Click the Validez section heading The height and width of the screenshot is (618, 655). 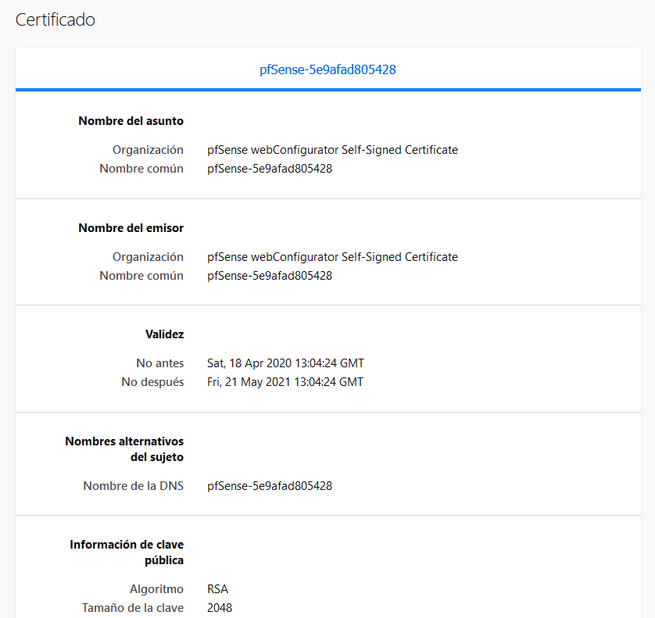[165, 334]
